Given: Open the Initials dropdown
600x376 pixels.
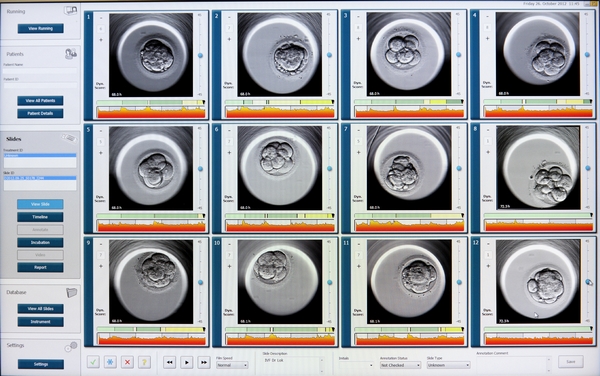Looking at the screenshot, I should tap(356, 365).
